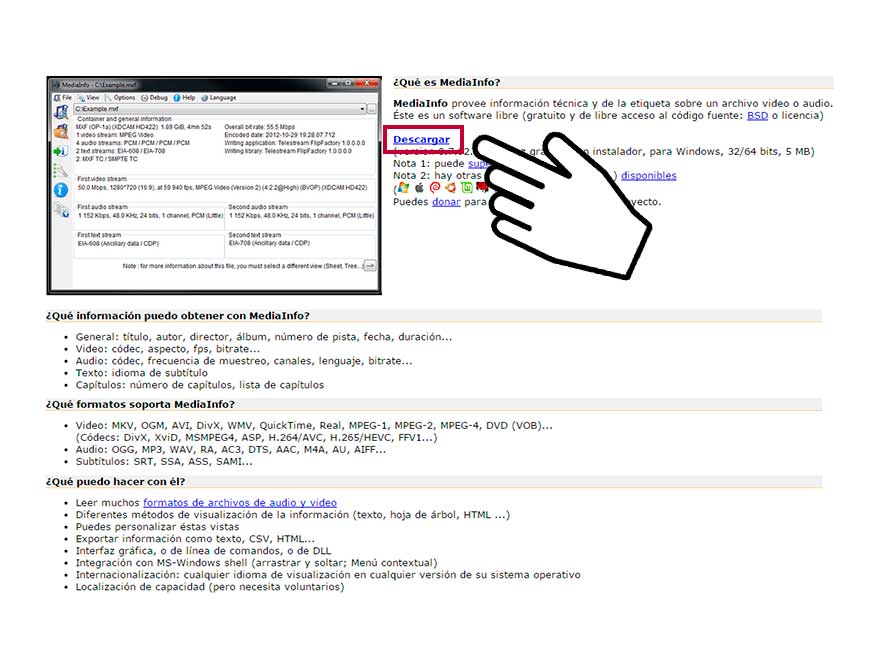
Task: Click the 'Video: MKV, OGM, AVI, DivX' formats line
Action: point(314,425)
